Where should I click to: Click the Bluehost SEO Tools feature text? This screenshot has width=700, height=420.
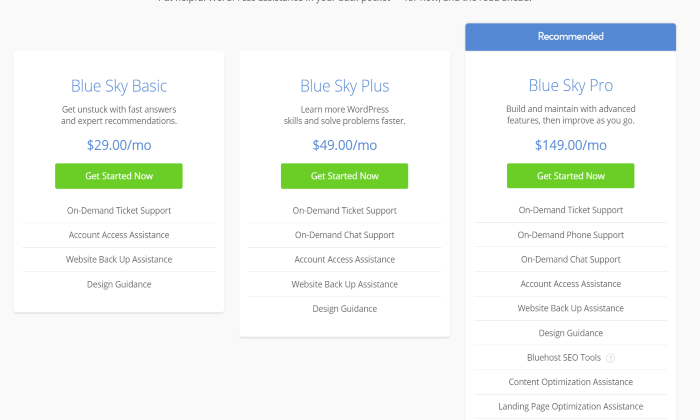coord(564,358)
